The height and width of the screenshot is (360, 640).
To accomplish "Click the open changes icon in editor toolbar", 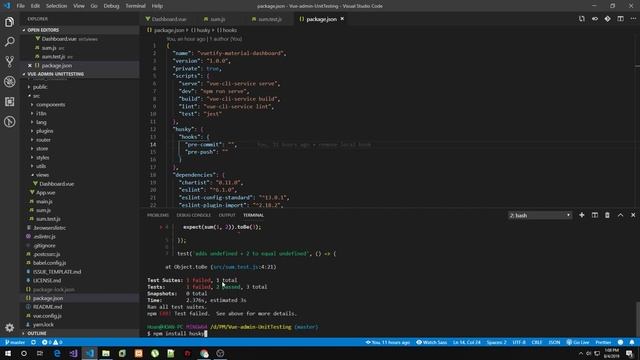I will click(582, 19).
